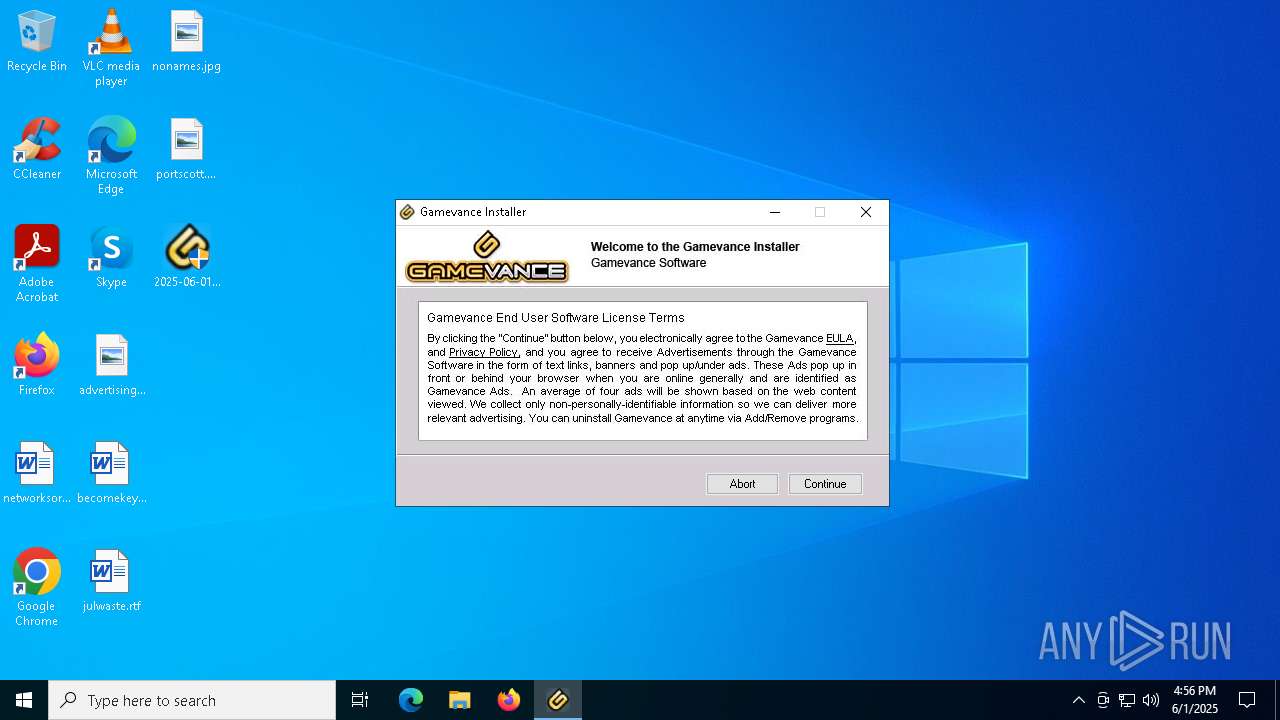Click 'Gamevance End User Software License Terms' text

[556, 318]
